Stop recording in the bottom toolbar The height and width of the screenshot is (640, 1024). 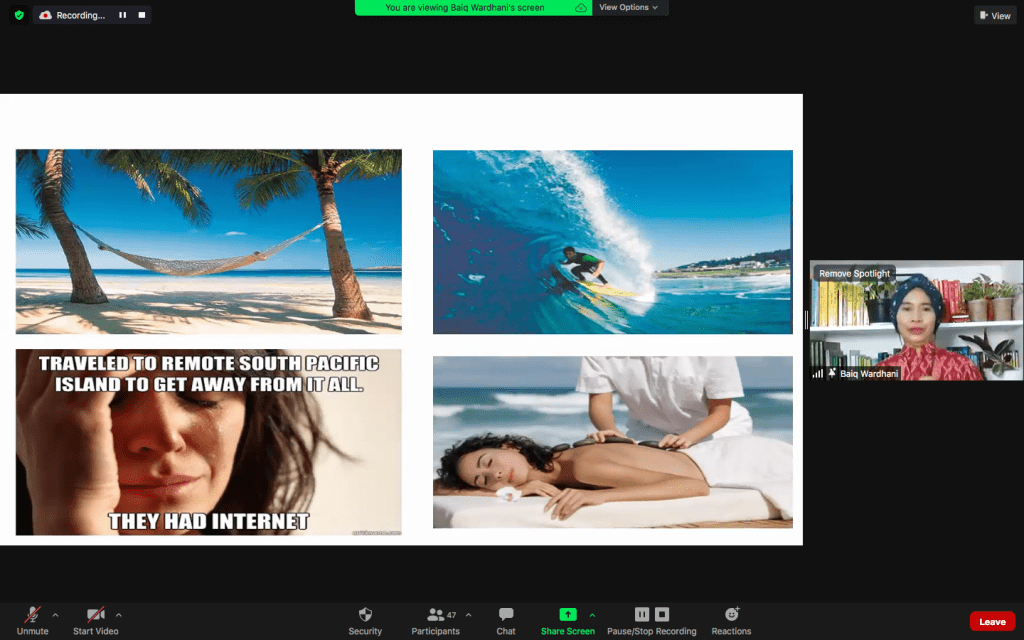662,614
